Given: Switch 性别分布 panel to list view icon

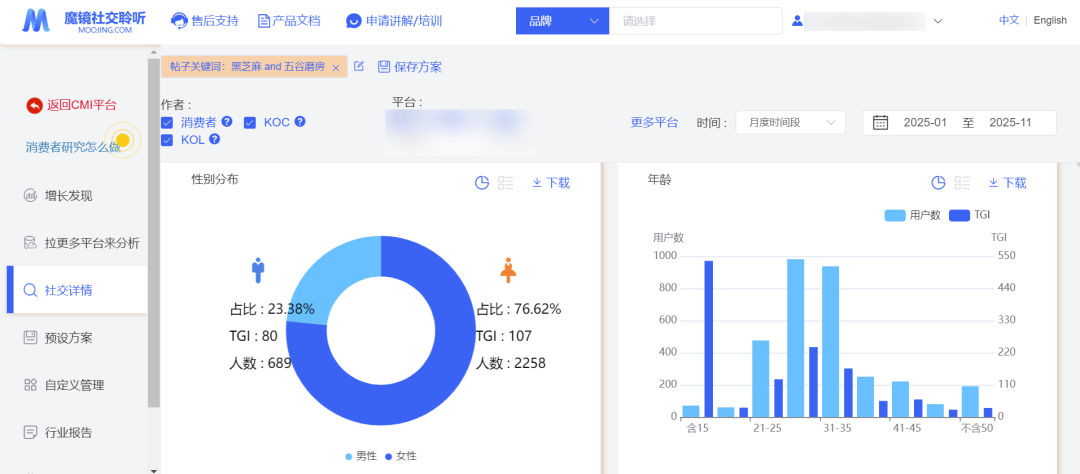Looking at the screenshot, I should click(506, 182).
